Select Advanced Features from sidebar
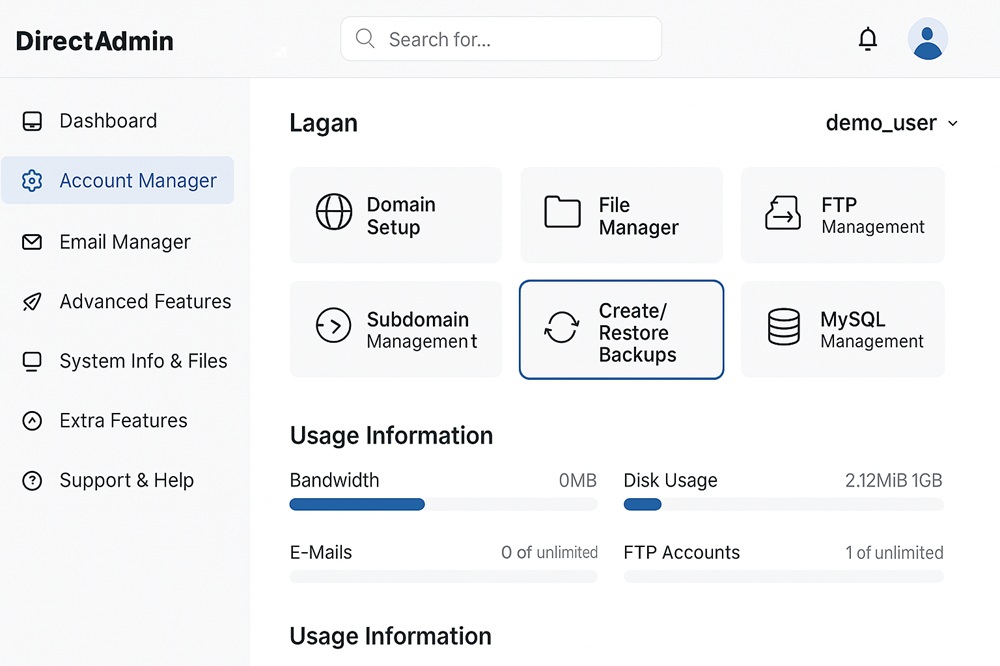 pos(145,301)
